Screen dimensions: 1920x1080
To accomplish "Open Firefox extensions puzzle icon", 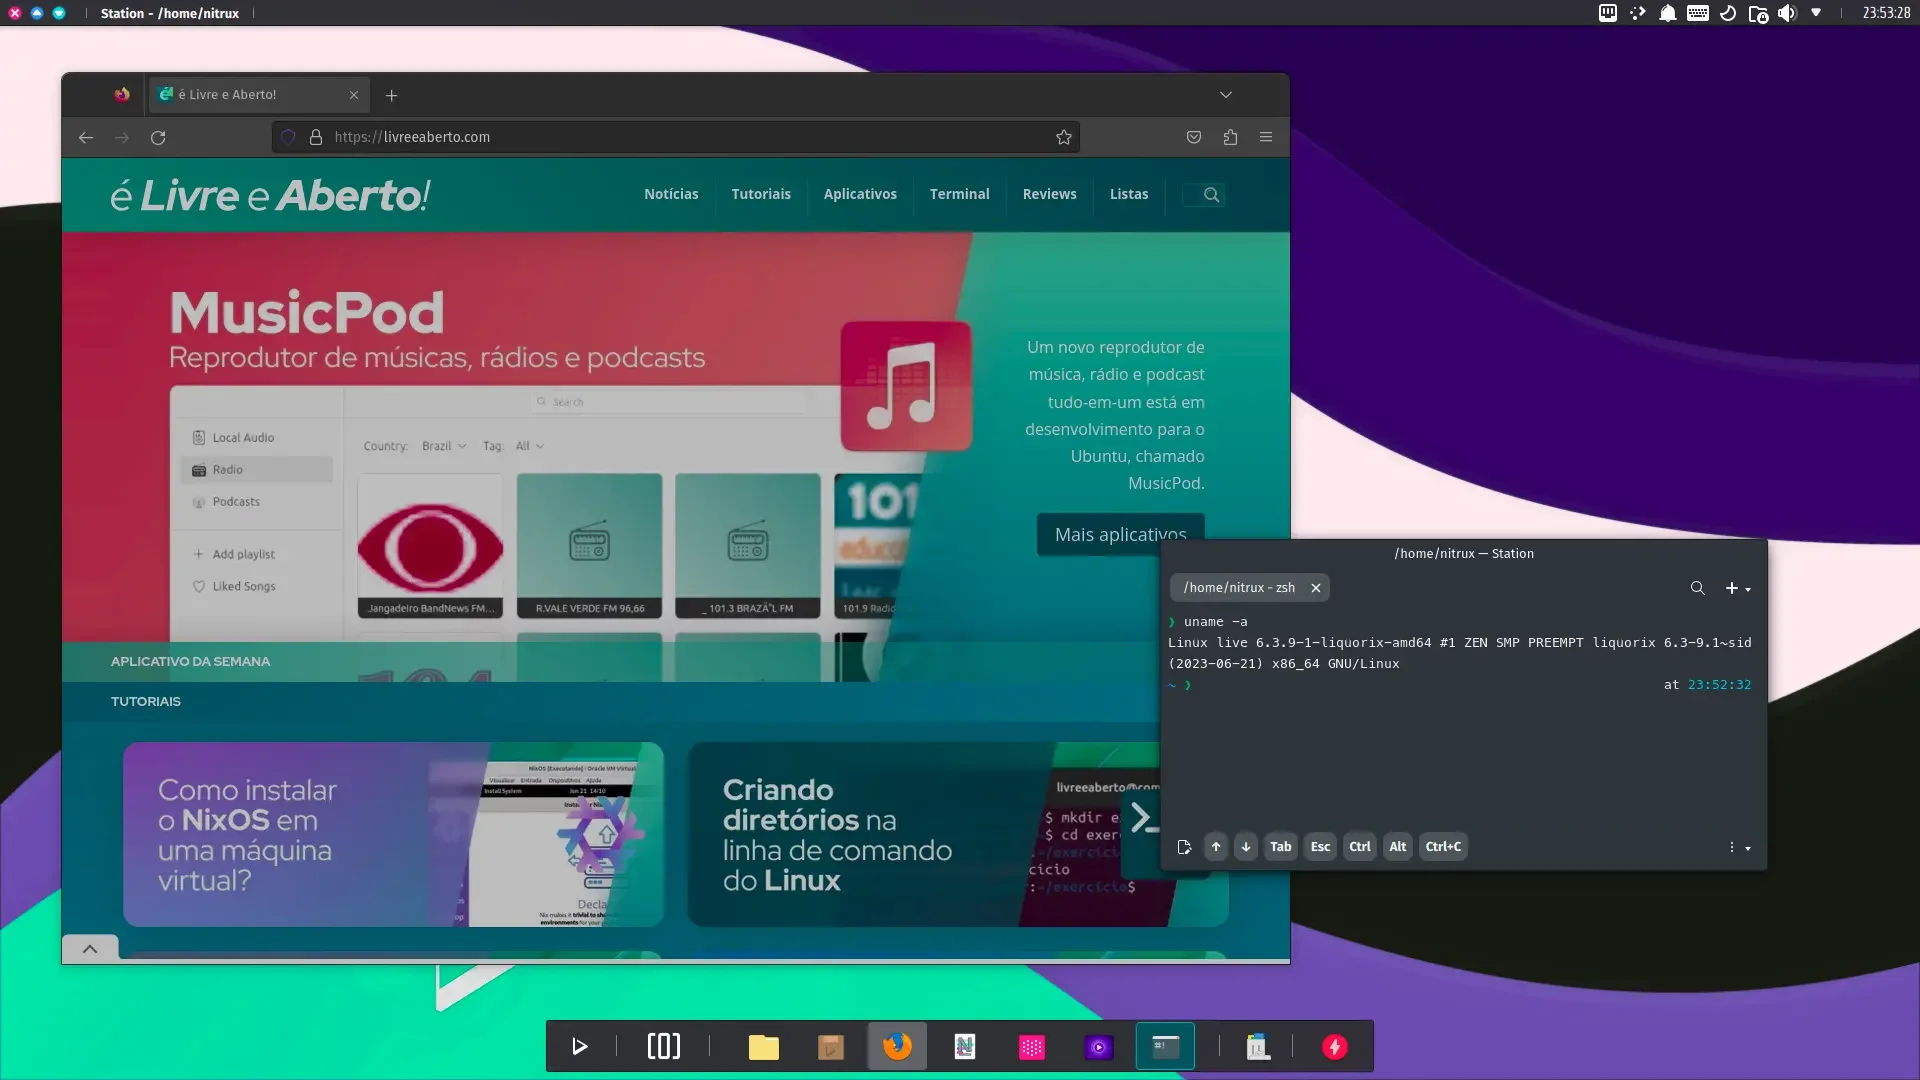I will click(x=1230, y=137).
